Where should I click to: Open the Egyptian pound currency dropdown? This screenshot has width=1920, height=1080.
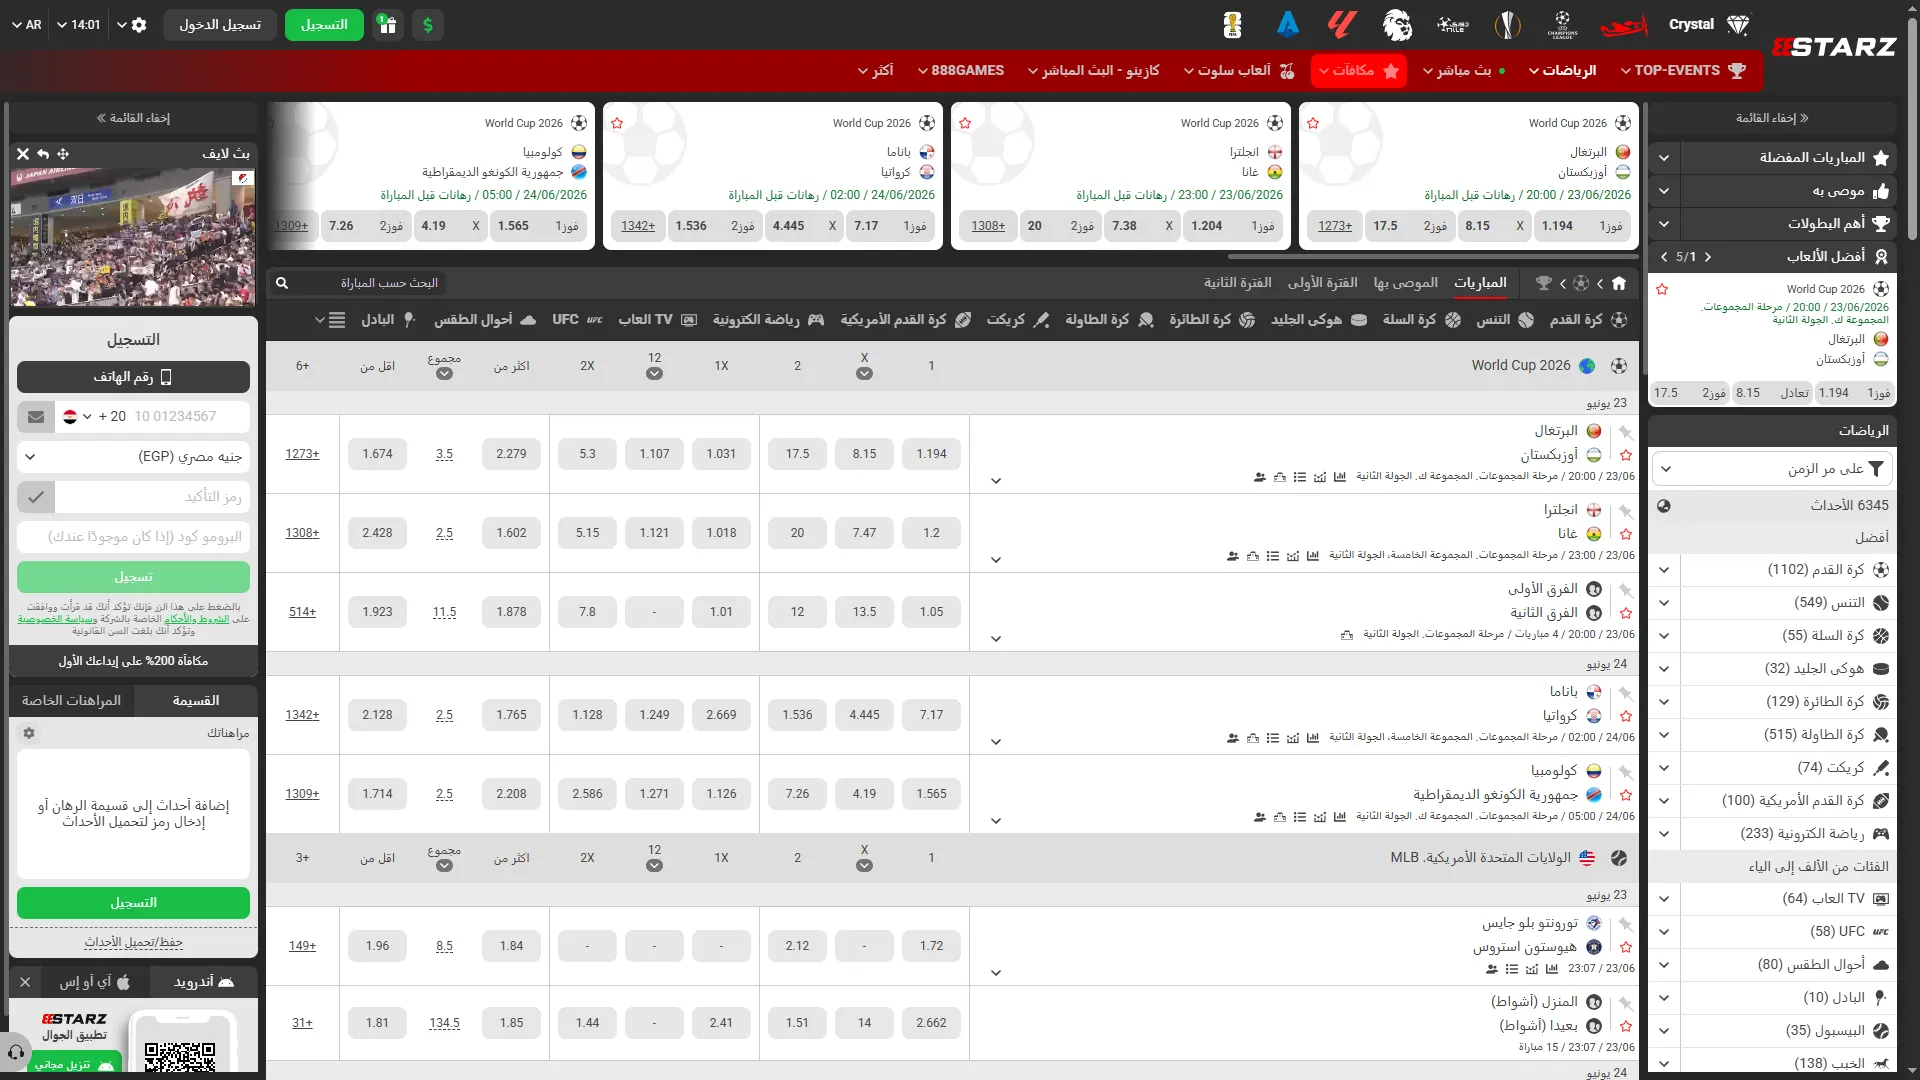pyautogui.click(x=133, y=457)
